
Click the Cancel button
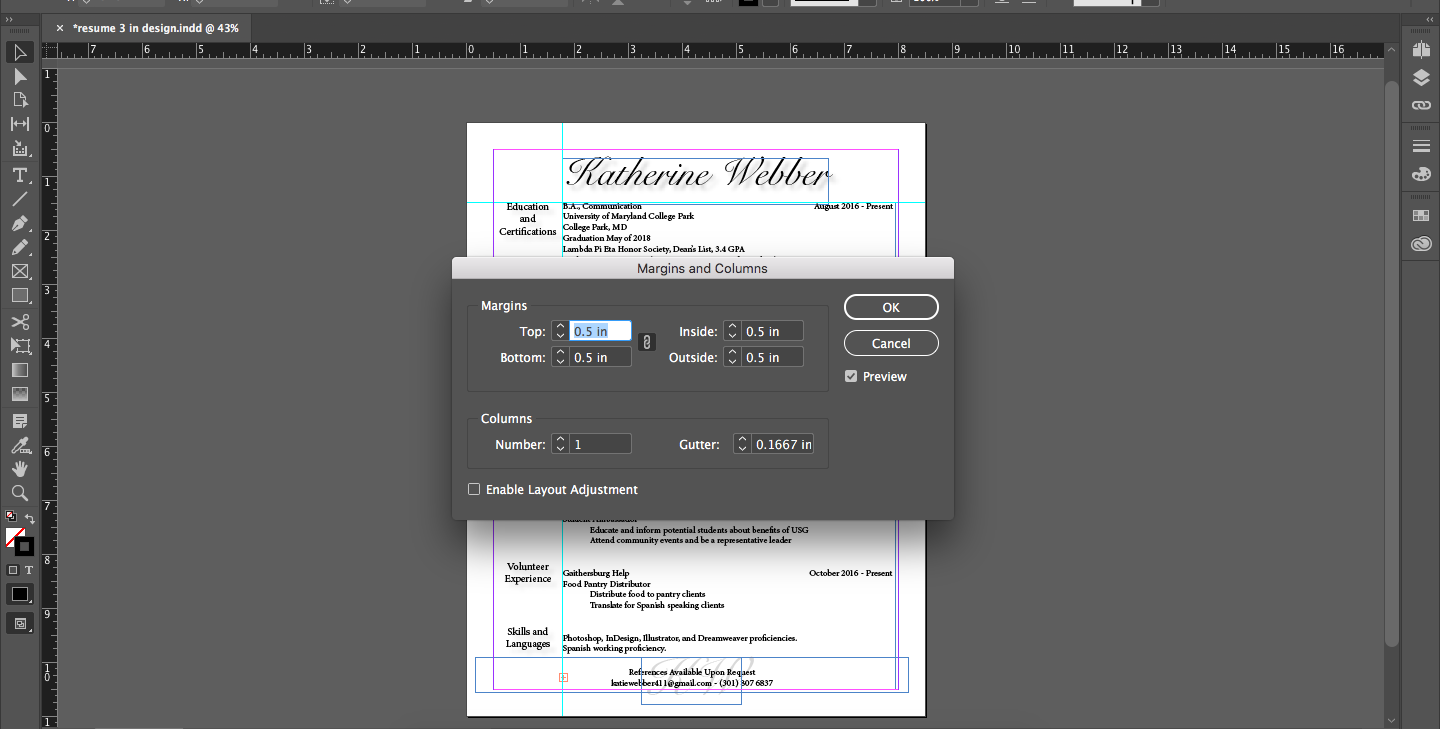[x=890, y=343]
